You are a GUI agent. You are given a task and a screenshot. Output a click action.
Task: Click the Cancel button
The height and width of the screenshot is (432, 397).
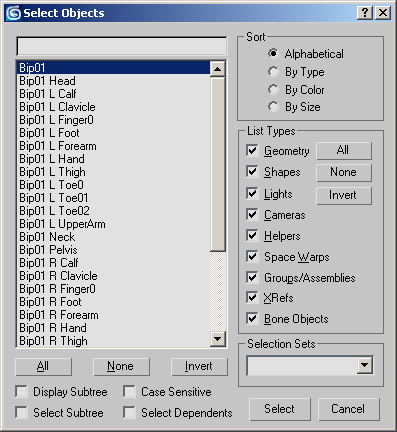point(349,409)
